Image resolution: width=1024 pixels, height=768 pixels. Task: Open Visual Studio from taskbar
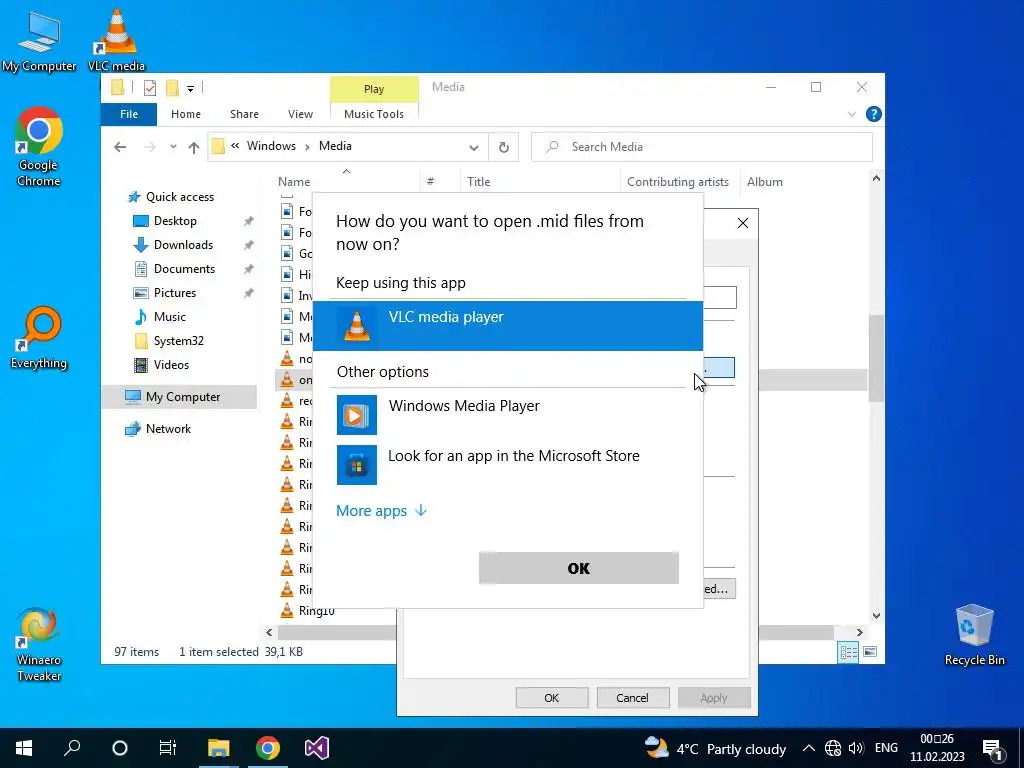tap(317, 748)
